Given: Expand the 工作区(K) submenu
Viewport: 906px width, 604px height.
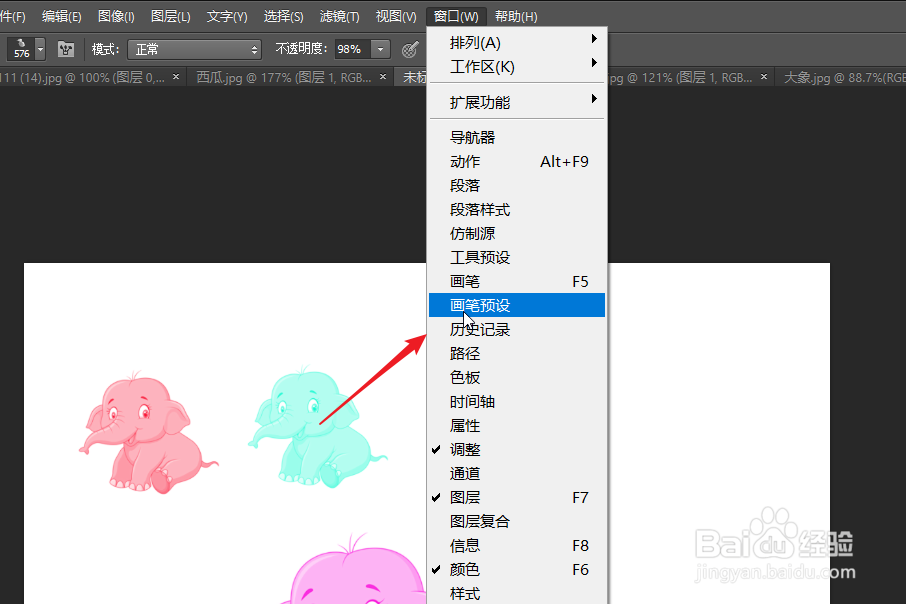Looking at the screenshot, I should coord(517,67).
